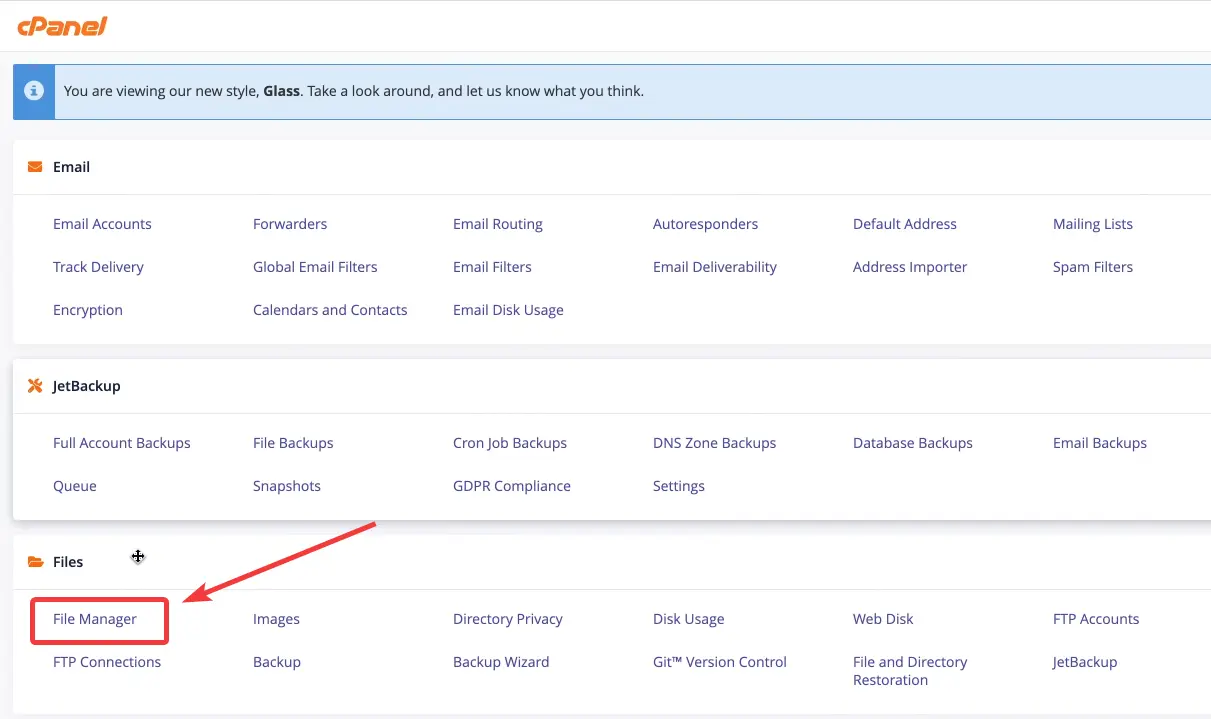Open Global Email Filters
1211x719 pixels.
tap(315, 267)
